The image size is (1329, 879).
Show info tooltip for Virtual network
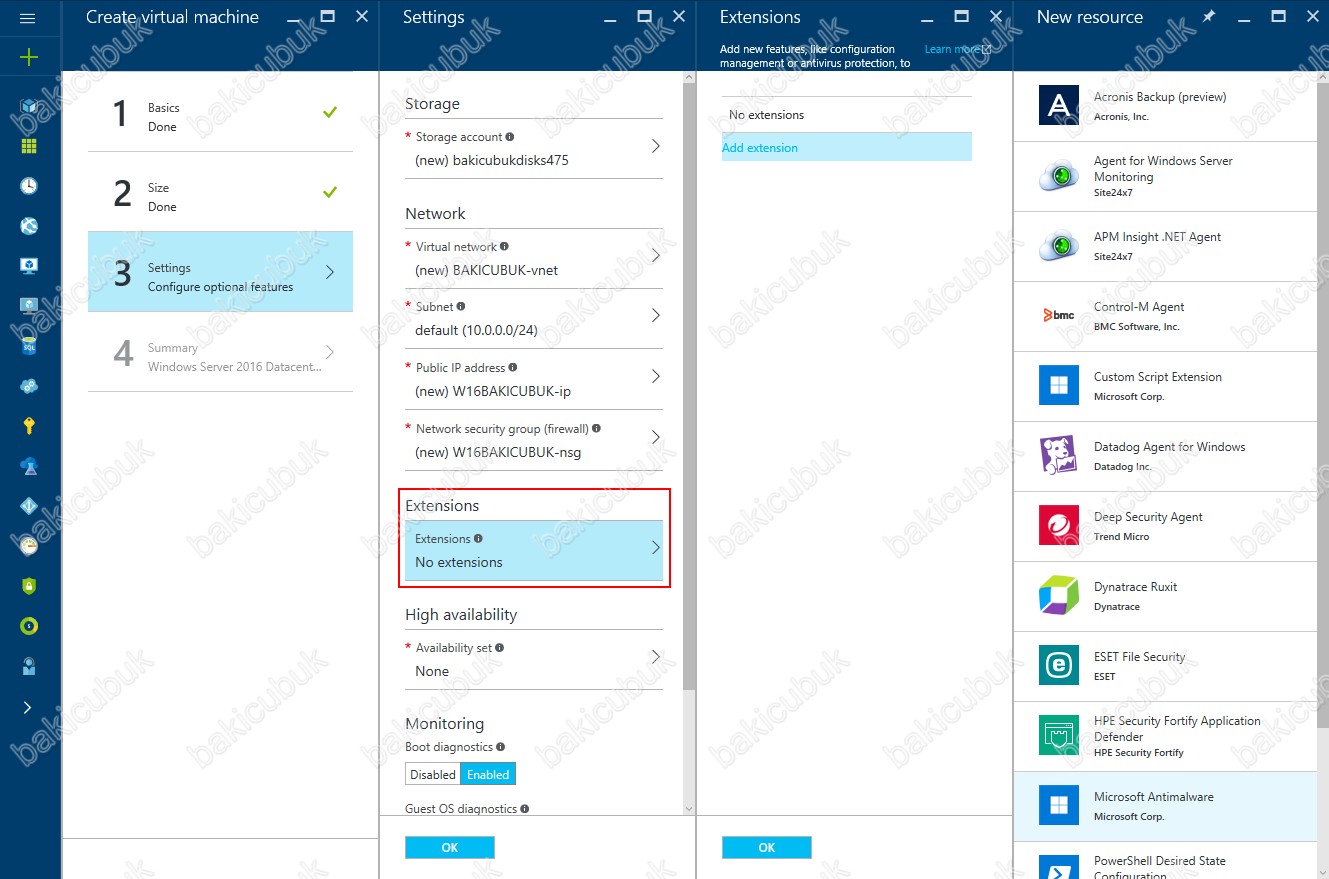point(504,246)
